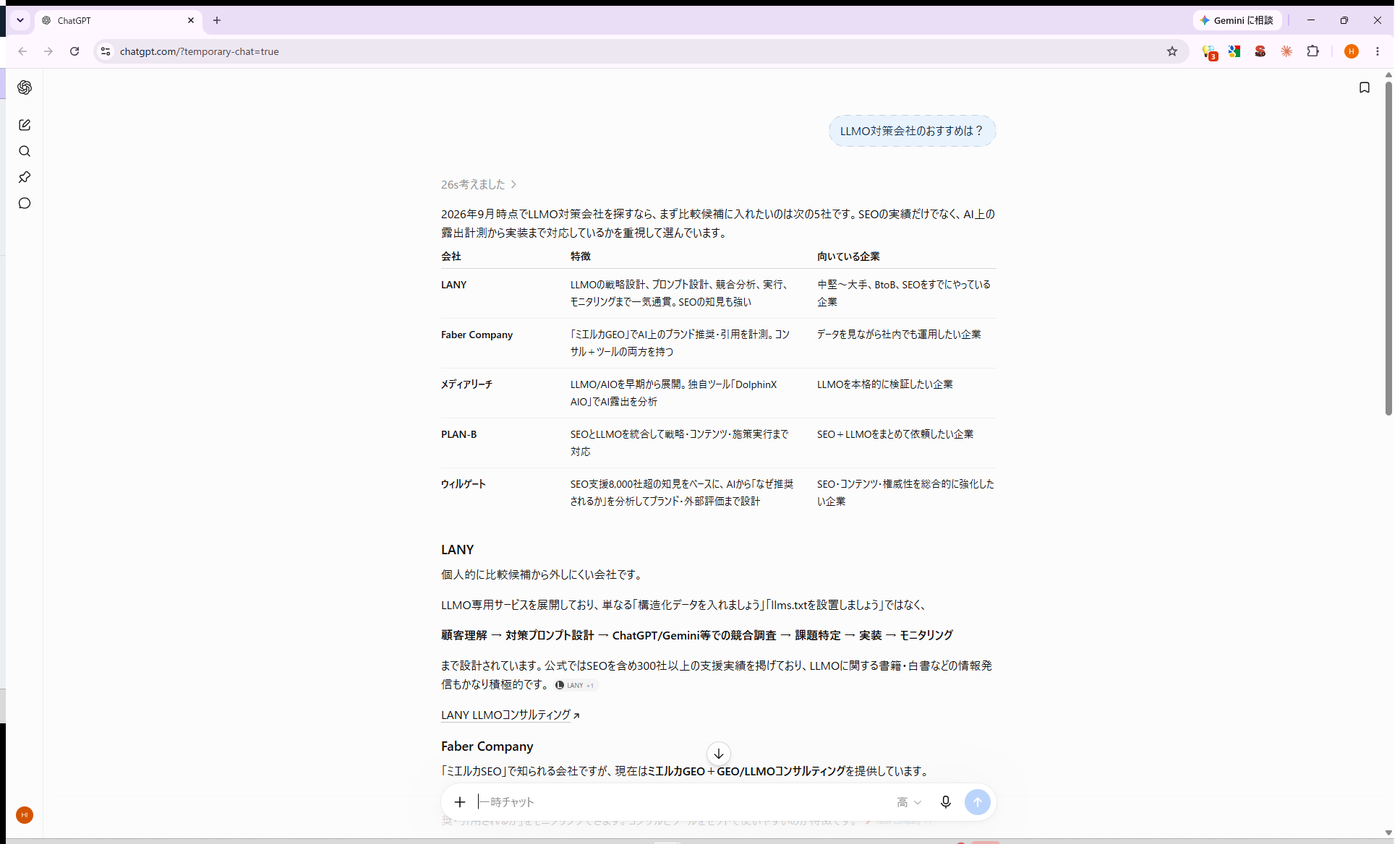Click text 個人的に比較候補から外しにくい会社です。
1400x844 pixels.
tap(541, 575)
